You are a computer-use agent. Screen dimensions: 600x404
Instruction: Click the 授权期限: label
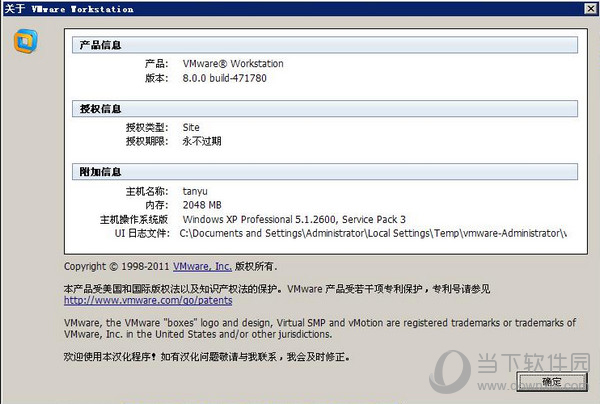pos(147,141)
